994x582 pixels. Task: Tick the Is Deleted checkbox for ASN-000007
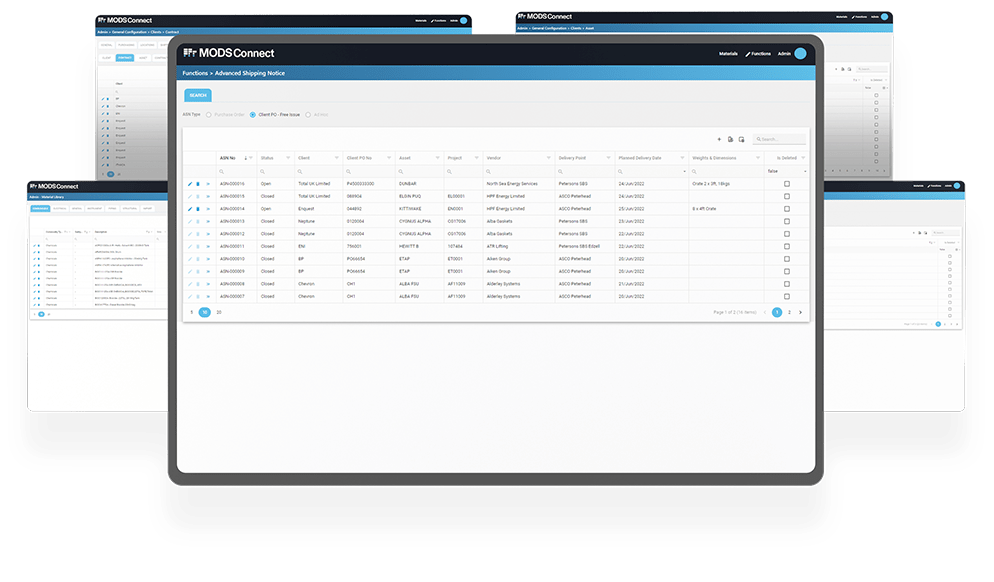(787, 297)
